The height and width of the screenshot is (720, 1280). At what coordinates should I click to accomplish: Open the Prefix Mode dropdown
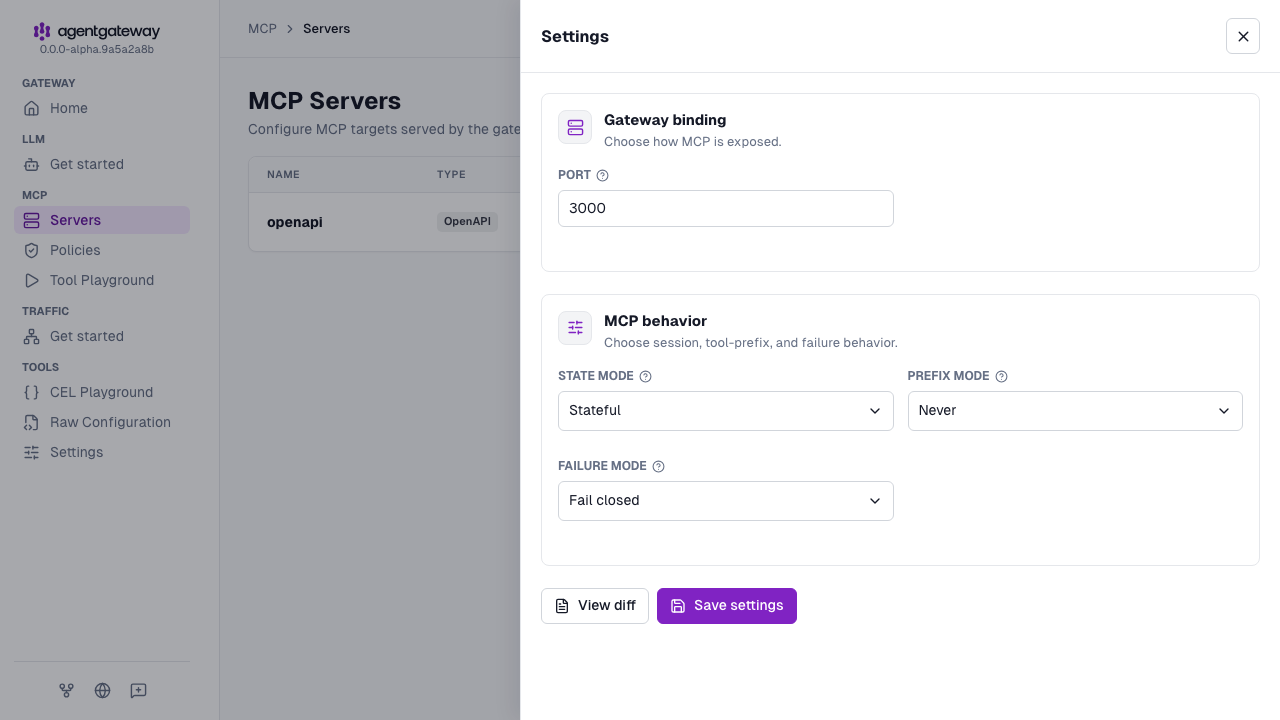(1075, 411)
